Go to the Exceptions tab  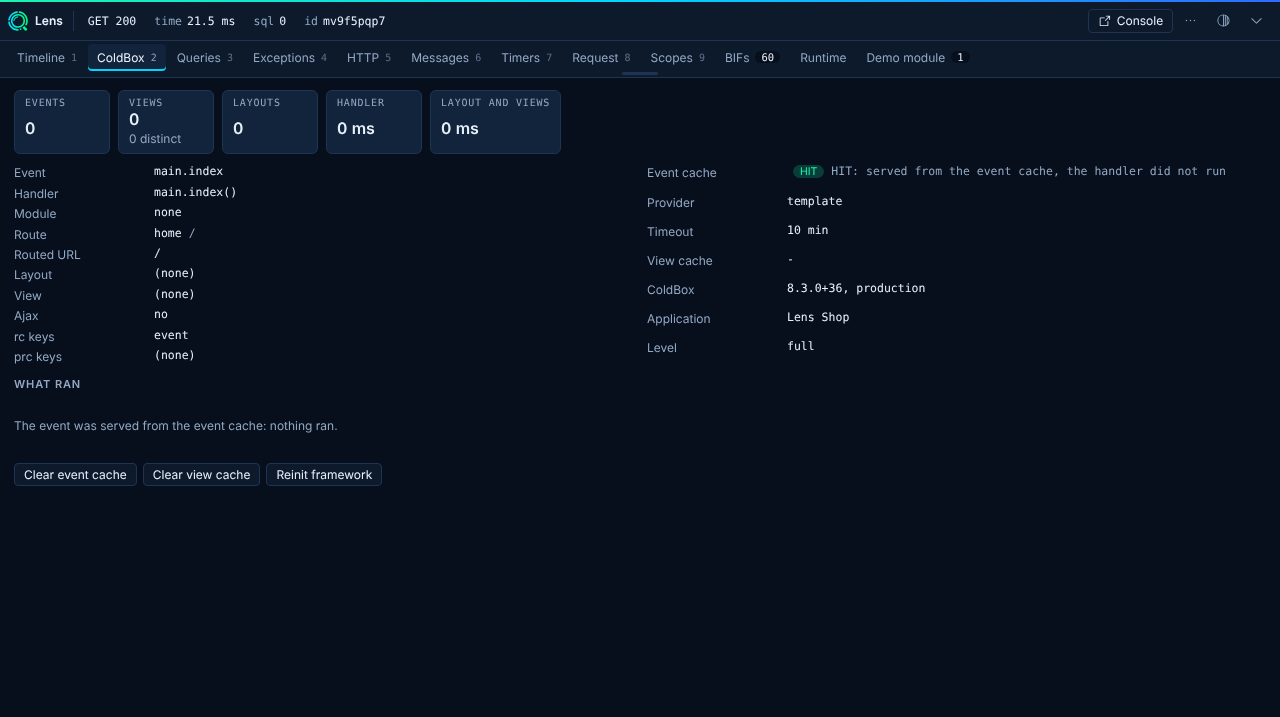click(x=290, y=58)
